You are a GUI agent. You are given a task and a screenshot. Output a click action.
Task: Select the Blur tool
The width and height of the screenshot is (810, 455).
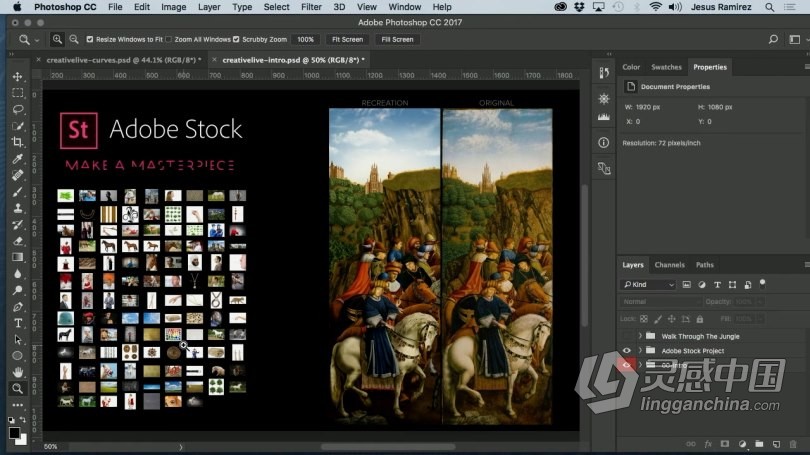pyautogui.click(x=18, y=274)
